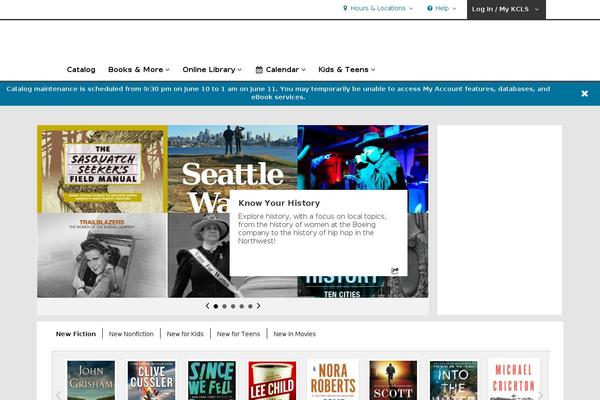Open the Seattle skyline banner image
Viewport: 600px width, 400px height.
pos(233,157)
